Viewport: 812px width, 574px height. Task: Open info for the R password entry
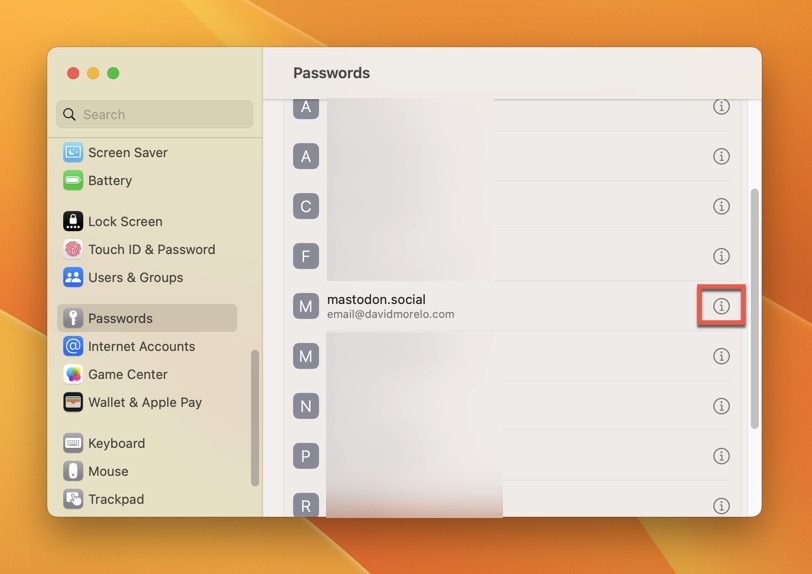tap(721, 506)
